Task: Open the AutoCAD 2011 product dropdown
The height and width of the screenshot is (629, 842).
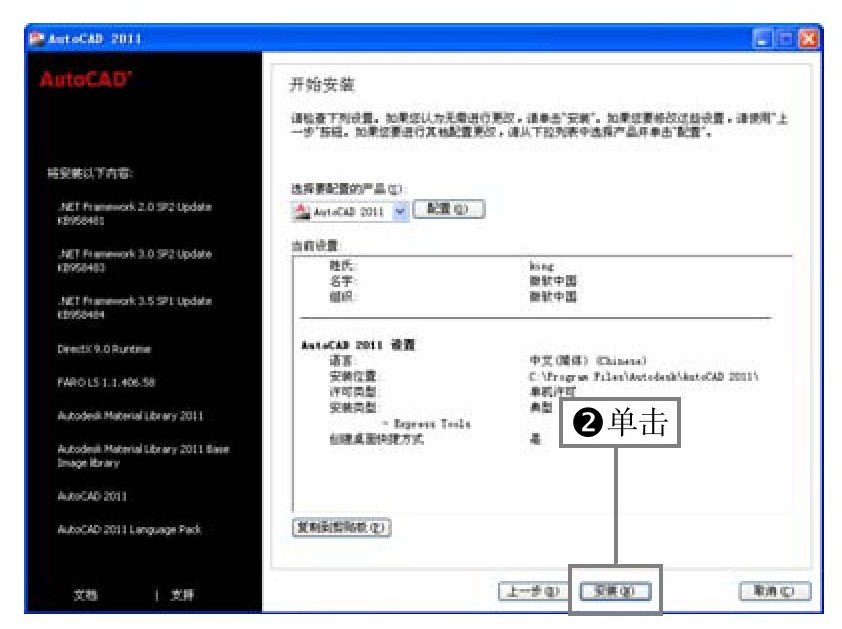Action: [400, 211]
